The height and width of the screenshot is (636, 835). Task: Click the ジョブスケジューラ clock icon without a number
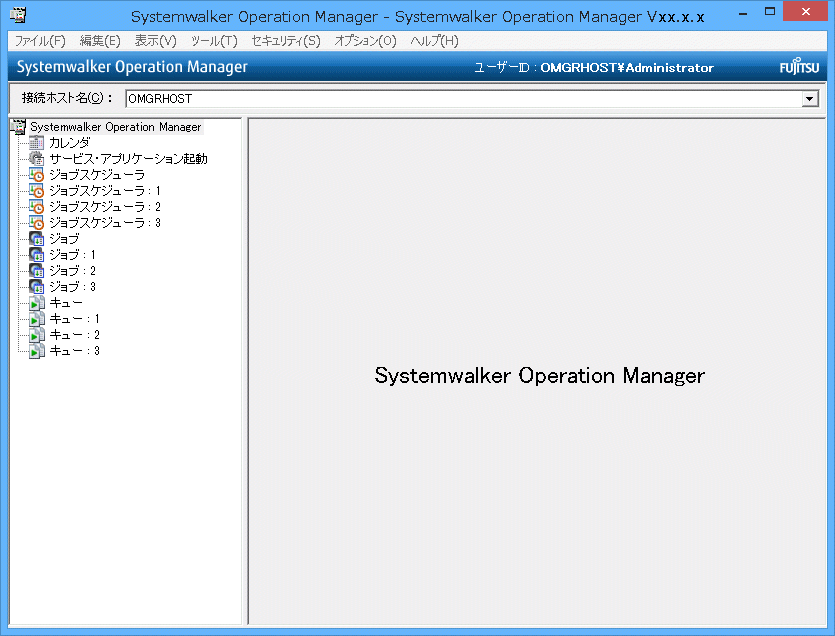point(36,175)
